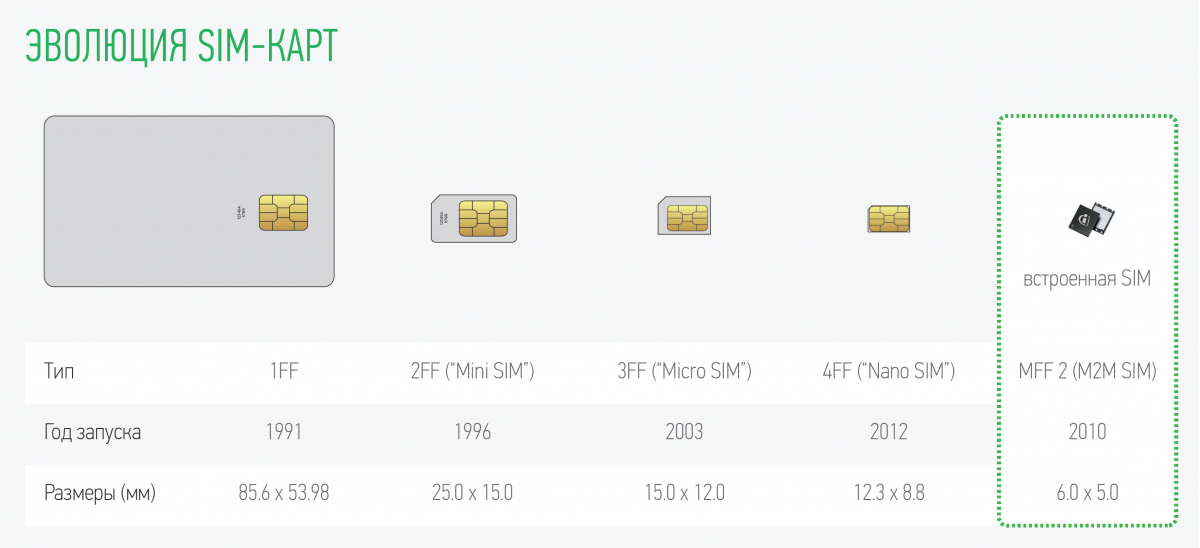
Task: Click the 3FF ("Micro SIM") type cell
Action: pyautogui.click(x=685, y=372)
